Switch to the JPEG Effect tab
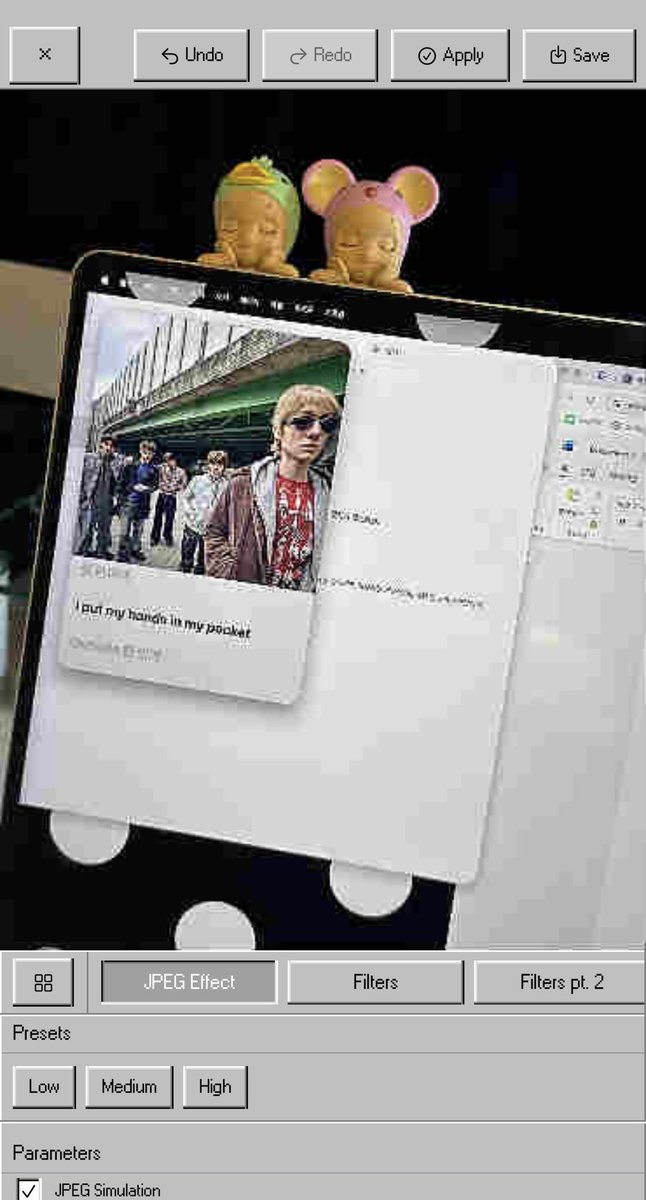 [x=189, y=982]
